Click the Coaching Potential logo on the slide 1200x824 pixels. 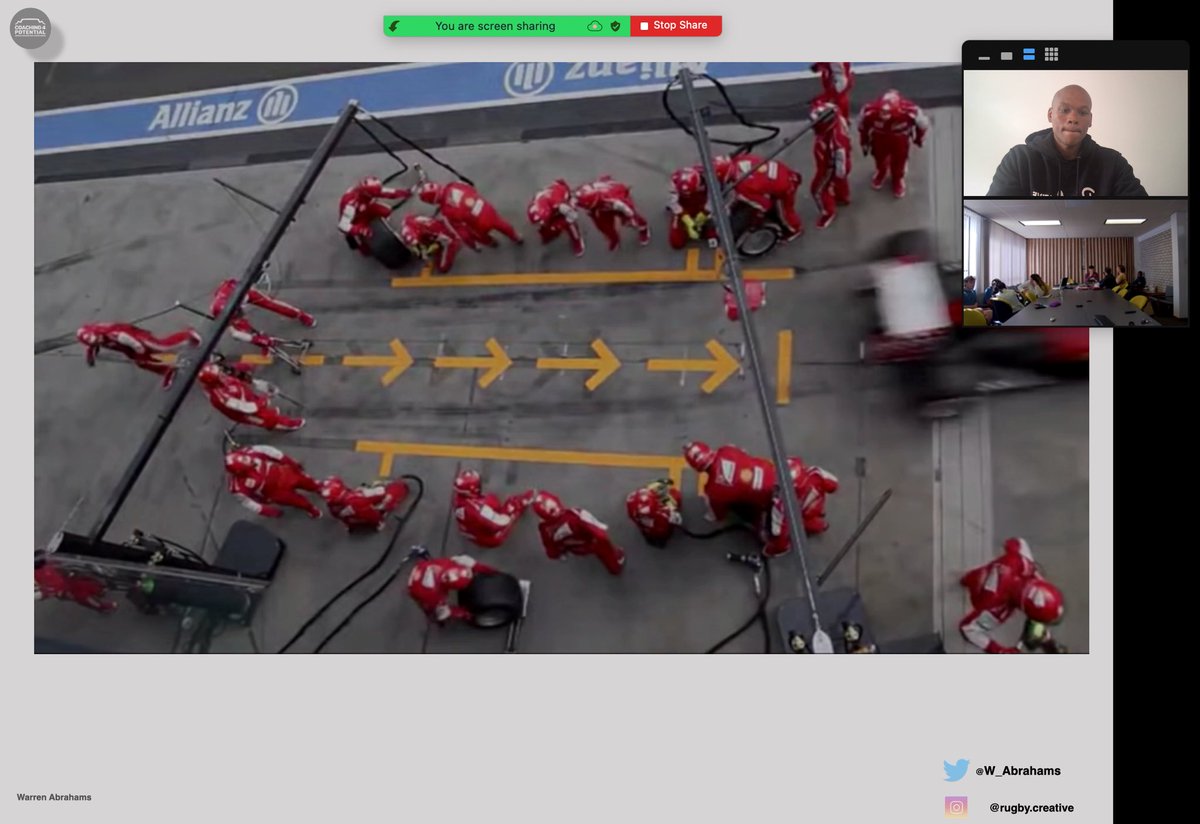30,28
